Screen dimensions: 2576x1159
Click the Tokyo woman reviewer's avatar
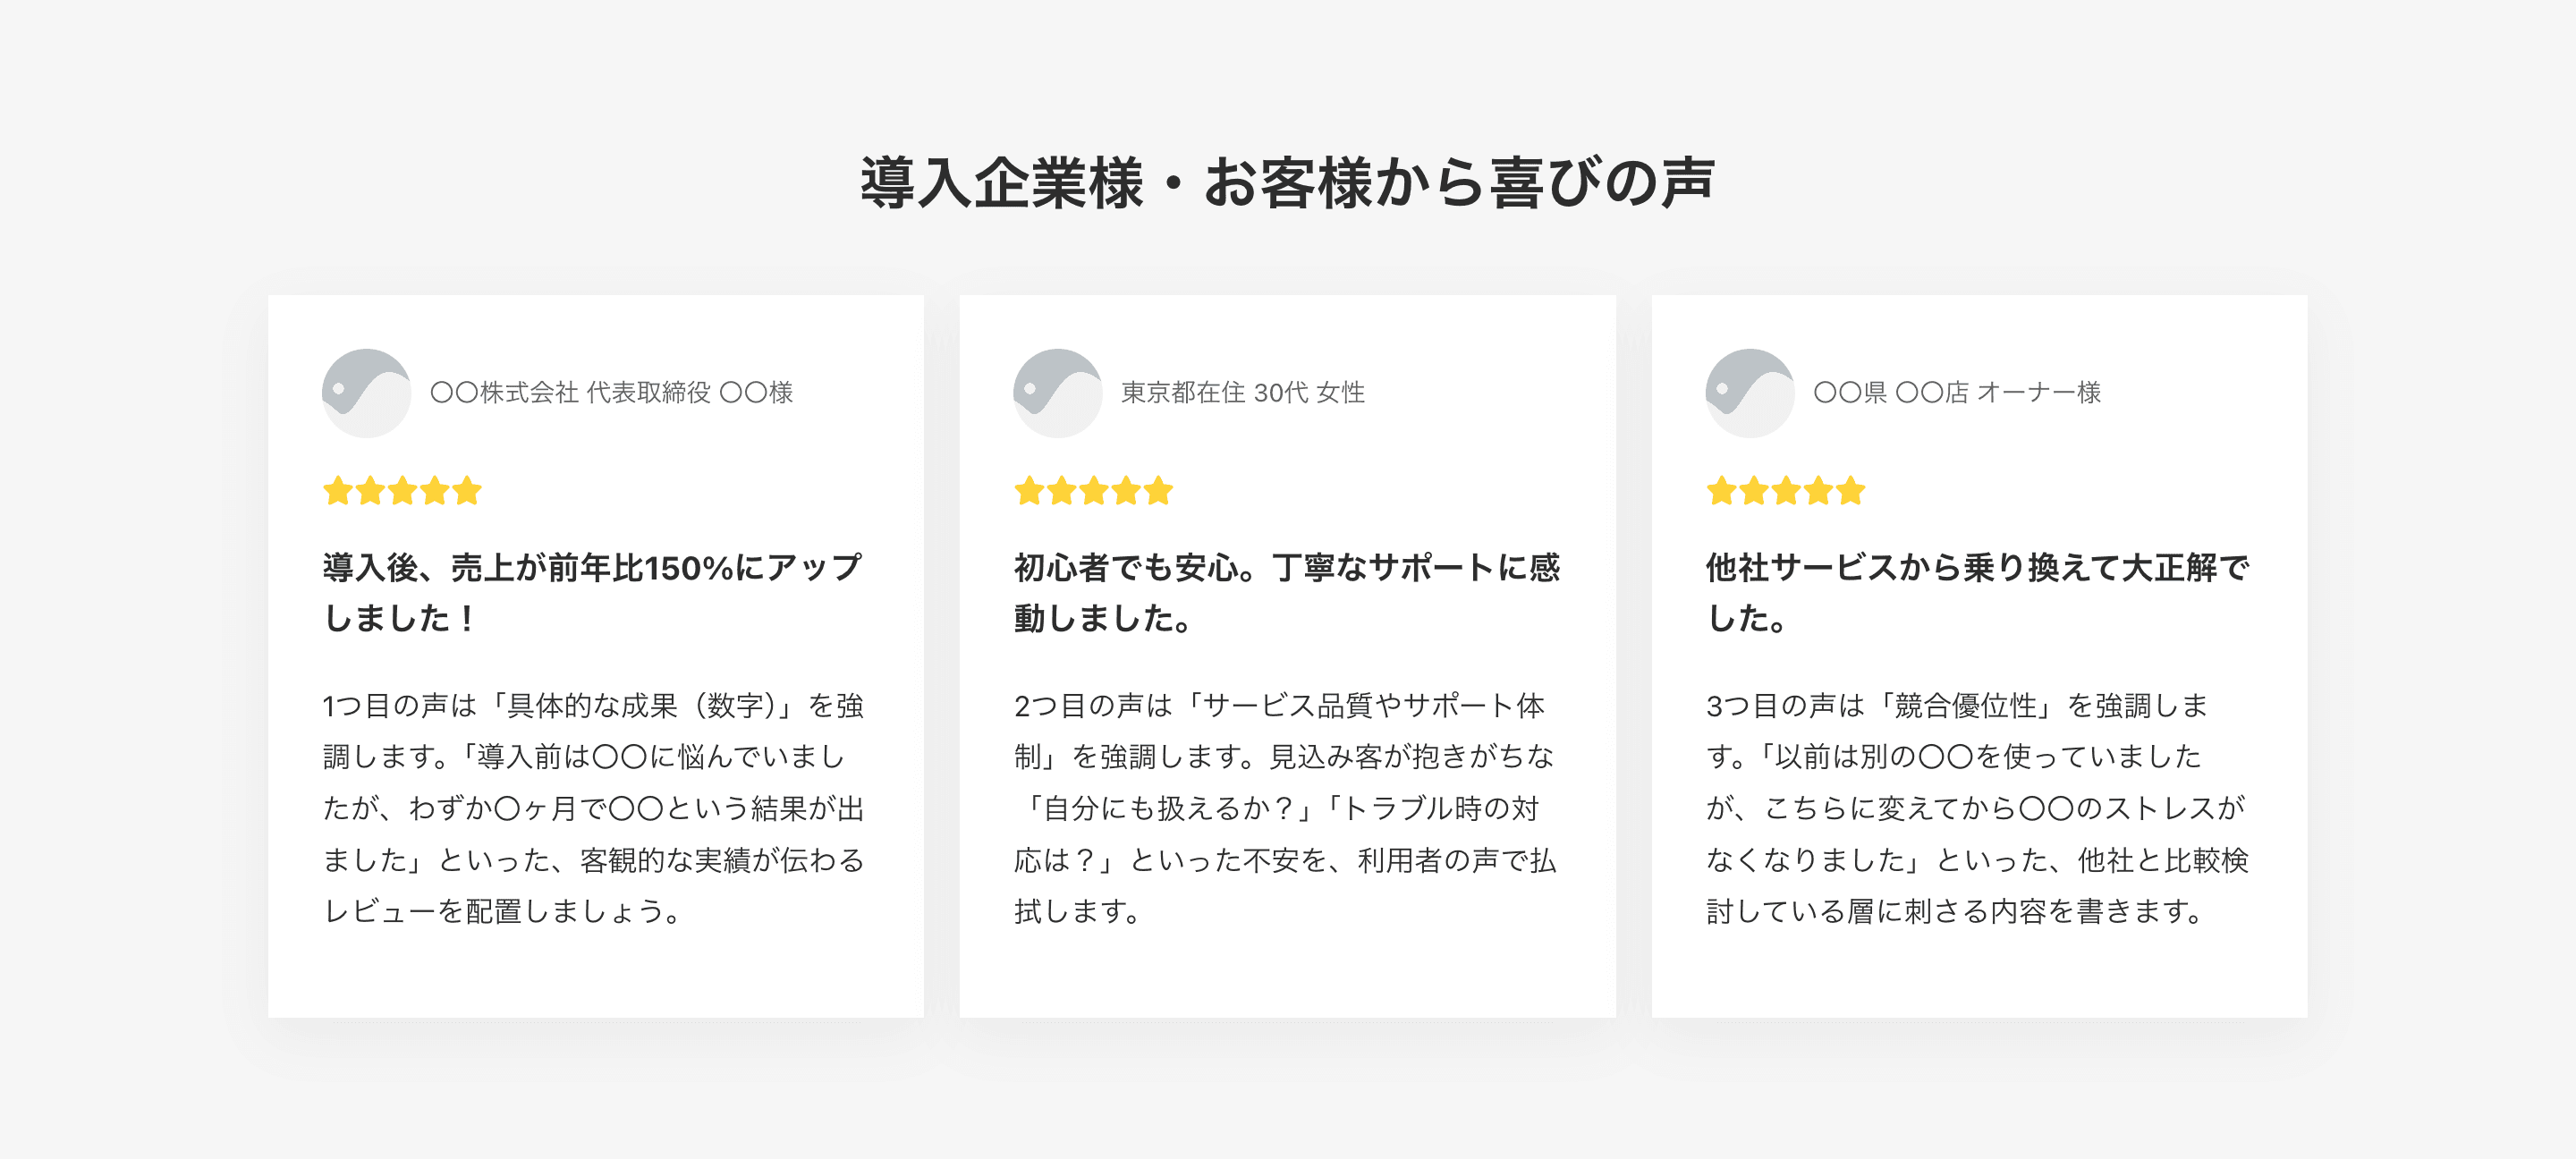pos(1057,393)
